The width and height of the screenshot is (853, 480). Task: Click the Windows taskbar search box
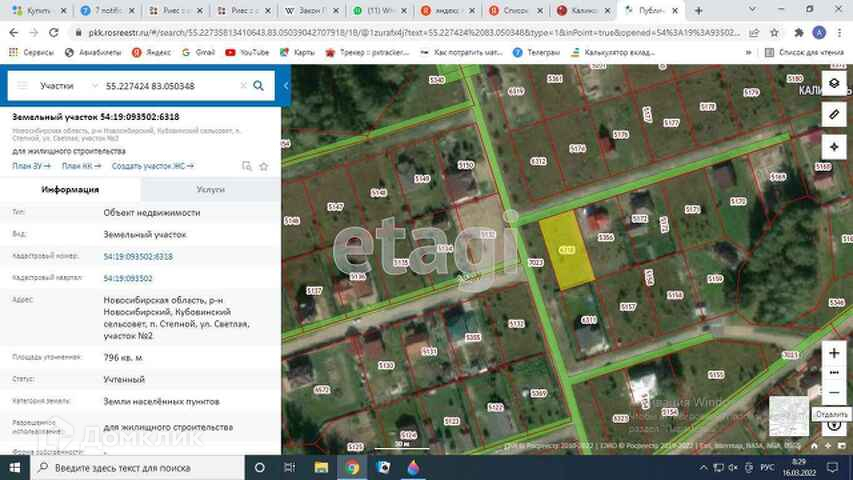tap(137, 467)
